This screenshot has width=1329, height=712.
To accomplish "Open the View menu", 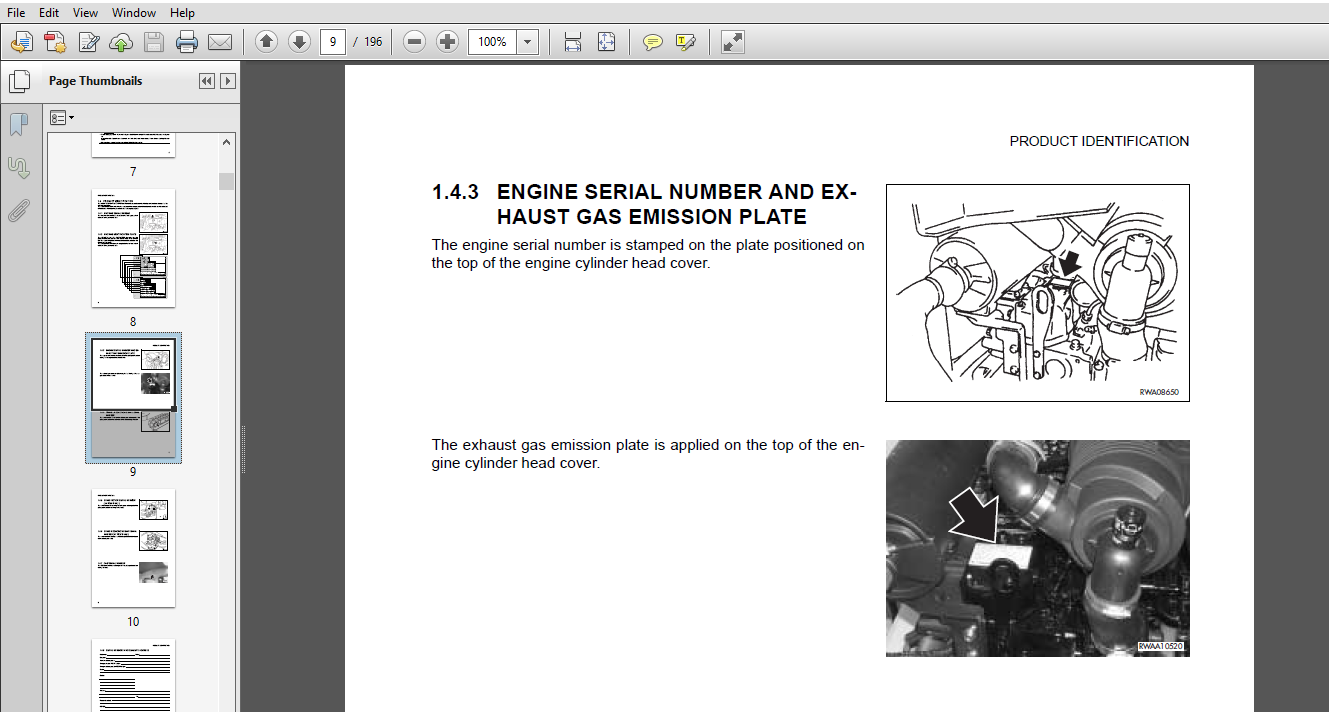I will pyautogui.click(x=86, y=13).
